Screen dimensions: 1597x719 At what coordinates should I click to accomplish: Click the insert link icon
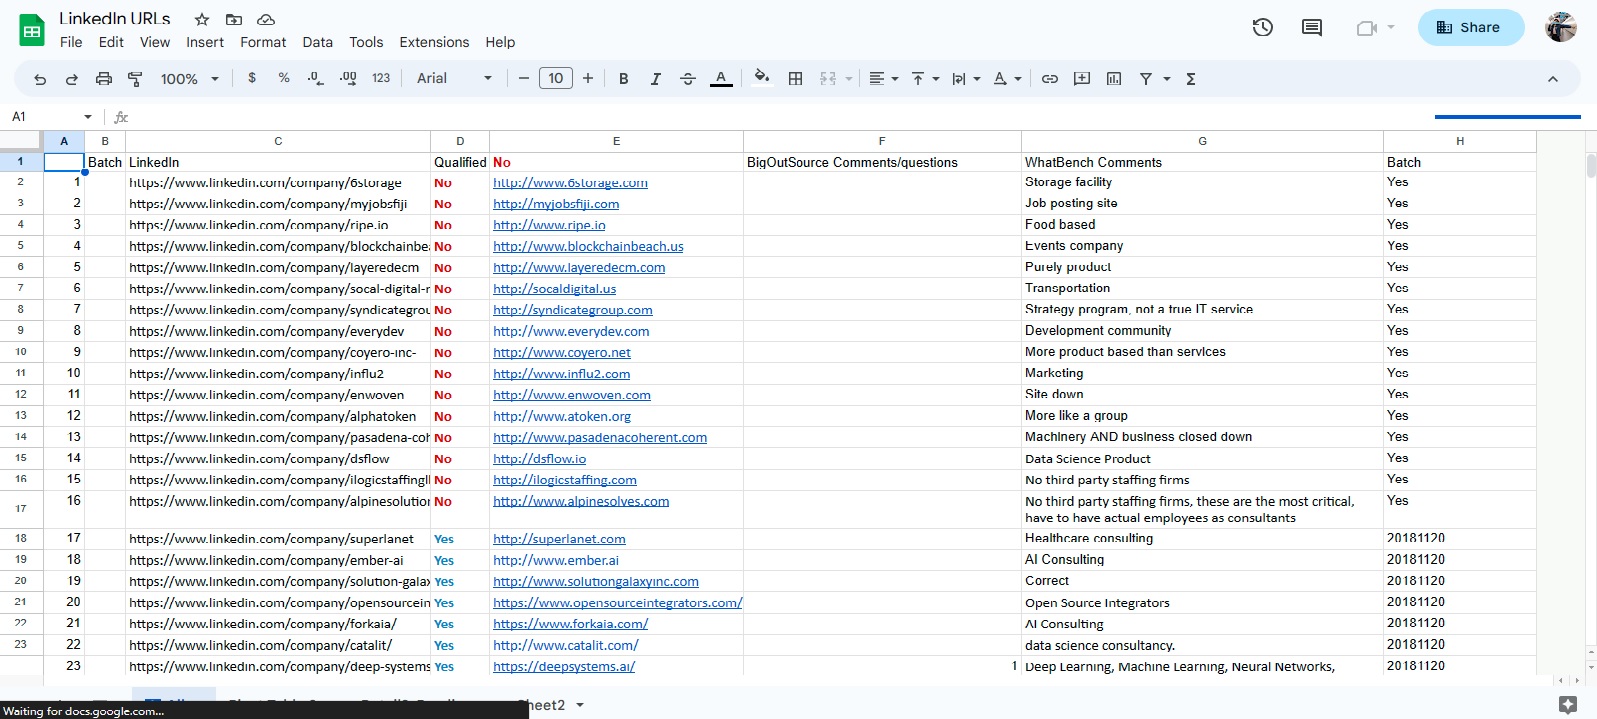[1049, 79]
